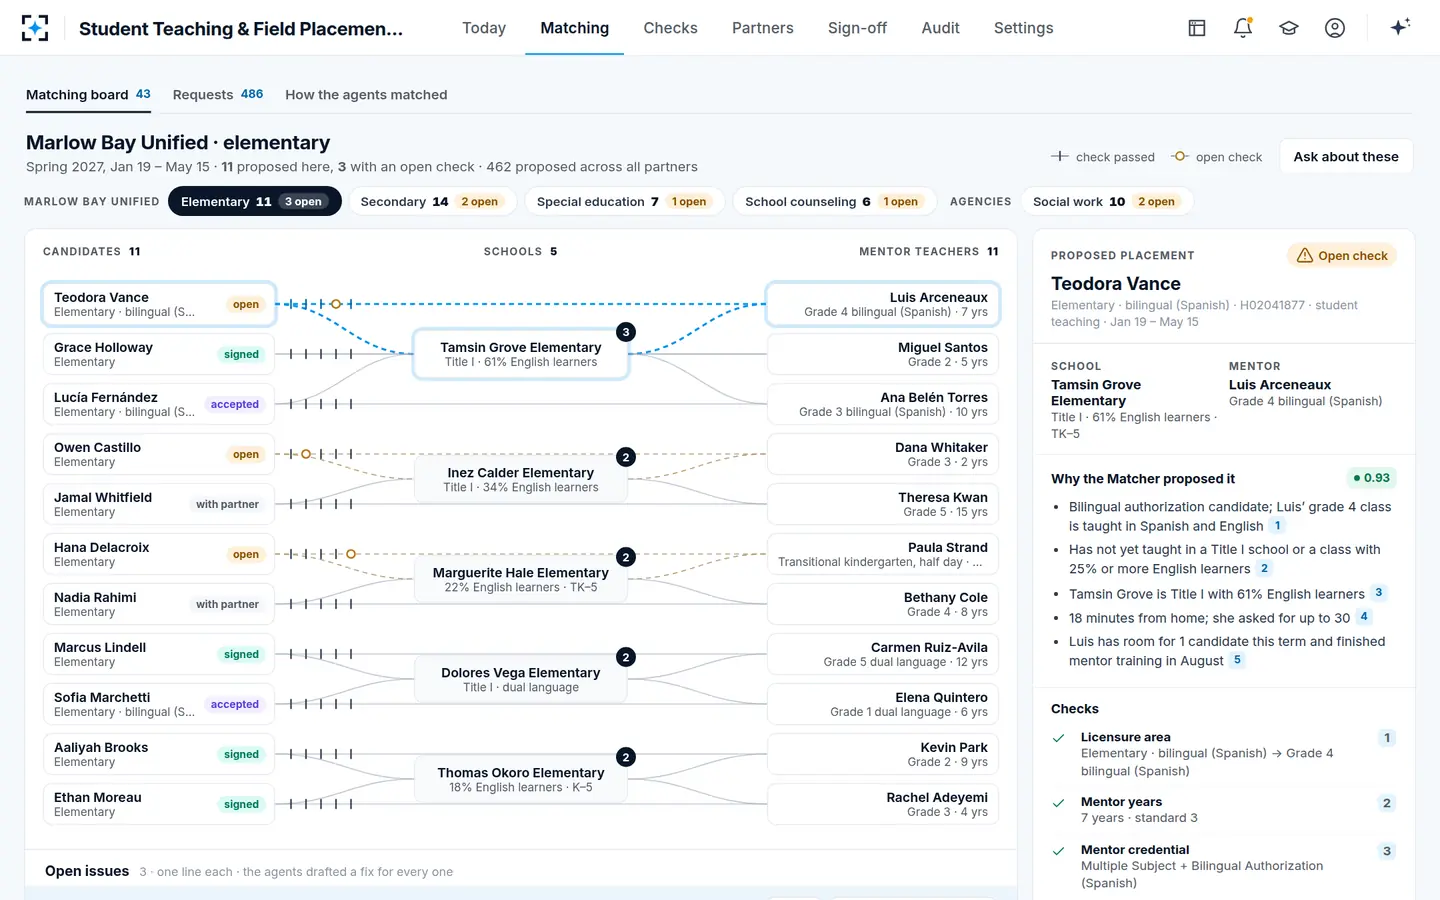Open the Audit tab

pyautogui.click(x=940, y=28)
